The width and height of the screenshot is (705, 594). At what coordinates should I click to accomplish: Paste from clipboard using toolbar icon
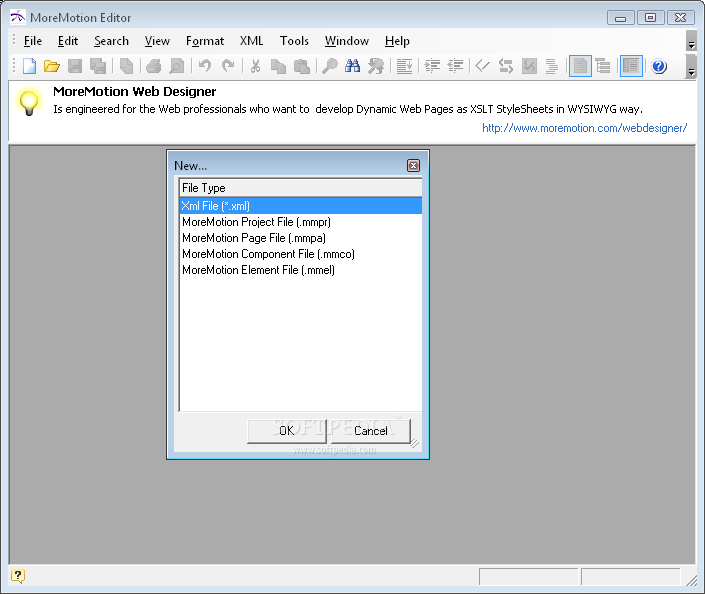pos(302,66)
